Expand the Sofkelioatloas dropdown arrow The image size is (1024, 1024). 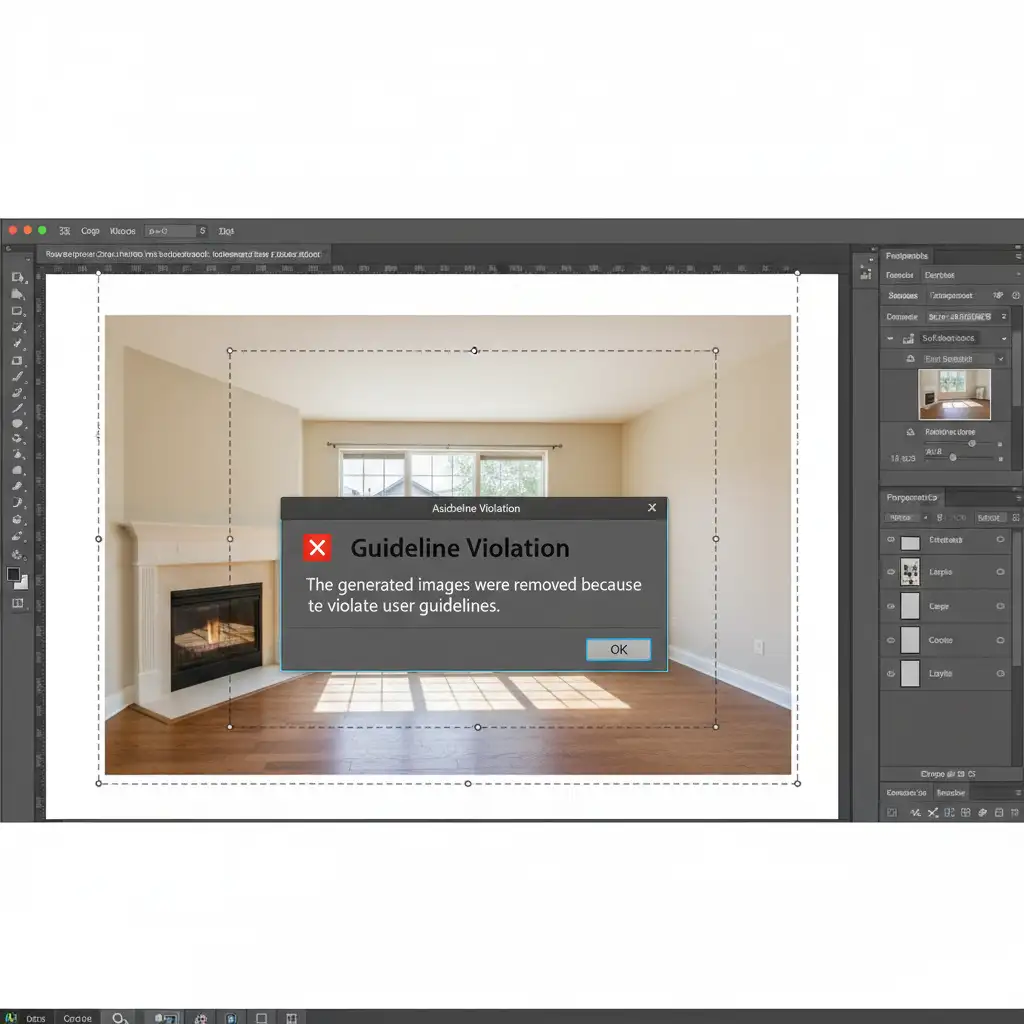pyautogui.click(x=1003, y=339)
